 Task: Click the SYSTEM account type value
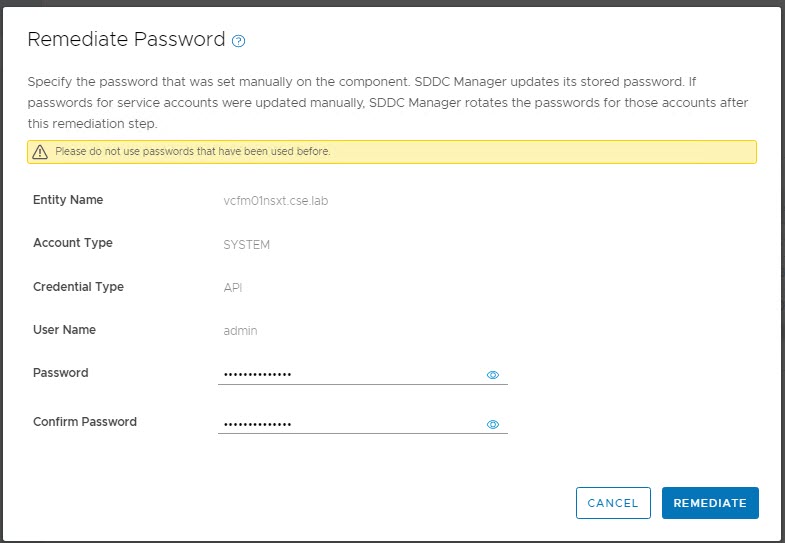click(x=247, y=244)
